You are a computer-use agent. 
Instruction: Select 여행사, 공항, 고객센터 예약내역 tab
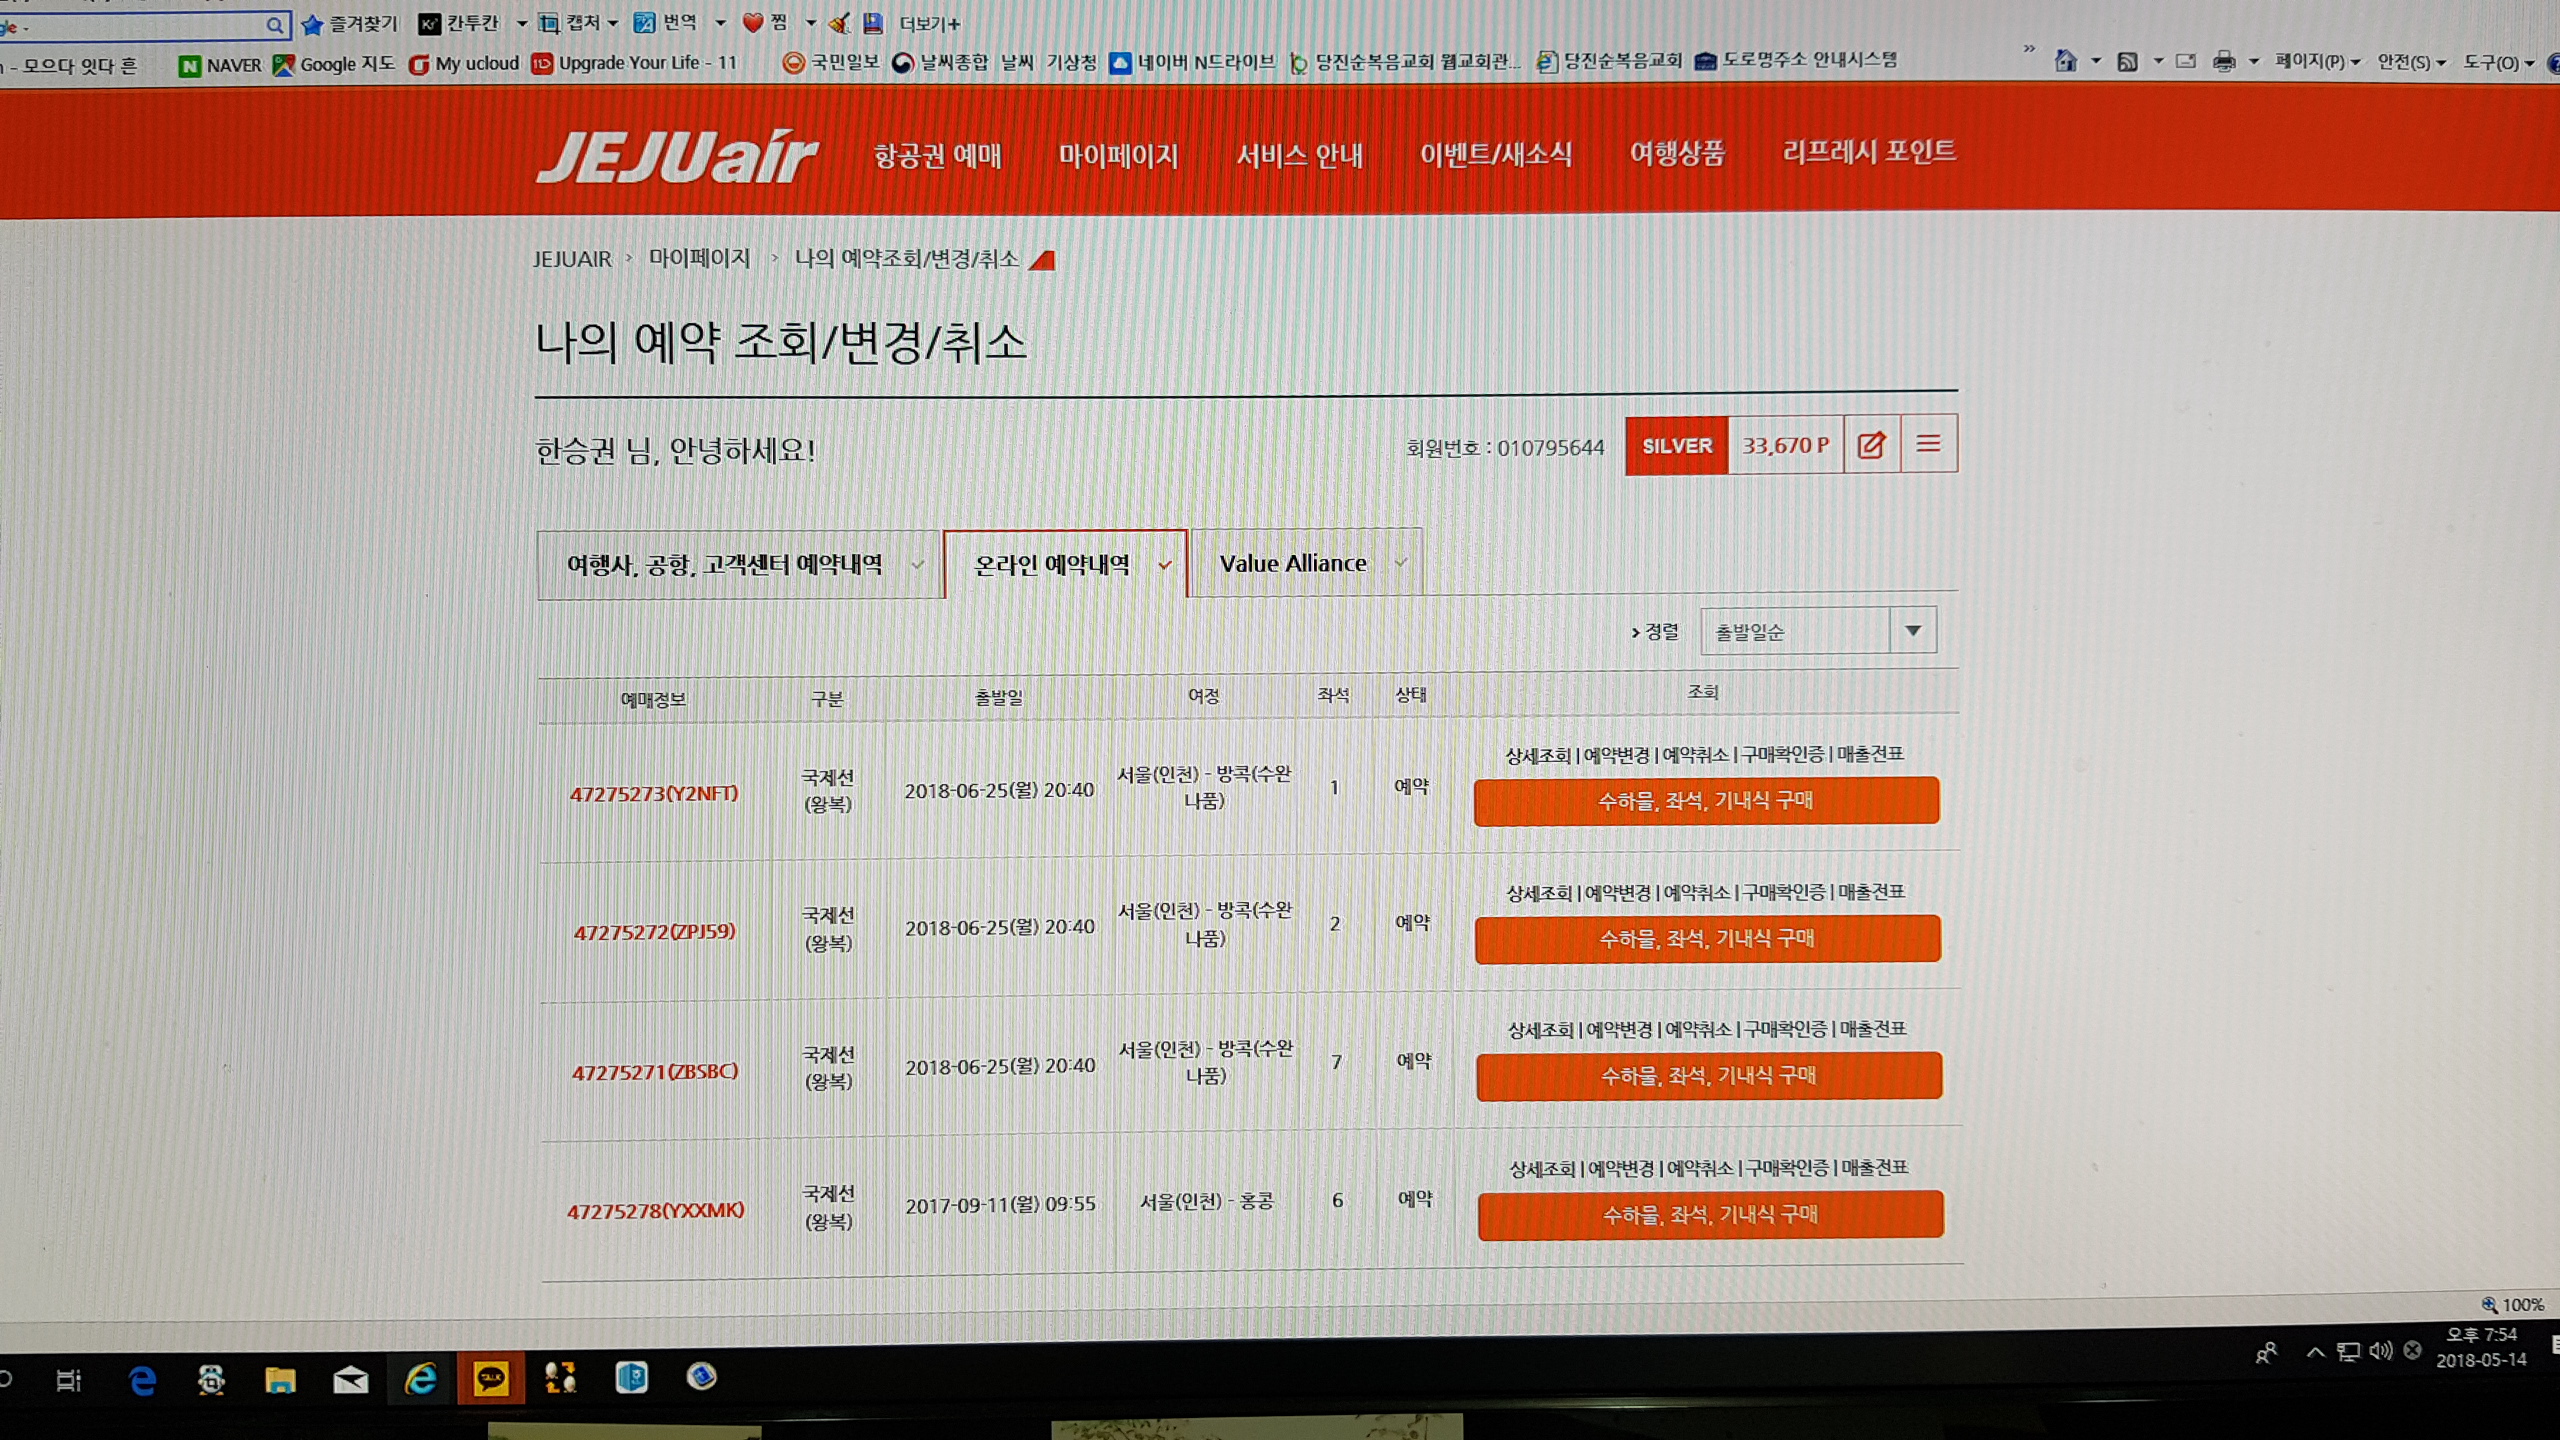(740, 565)
